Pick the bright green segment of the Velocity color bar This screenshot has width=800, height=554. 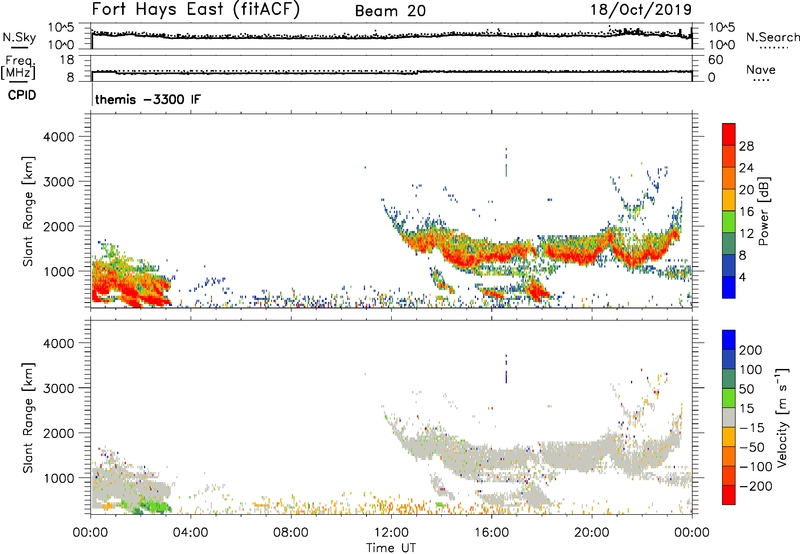(729, 398)
